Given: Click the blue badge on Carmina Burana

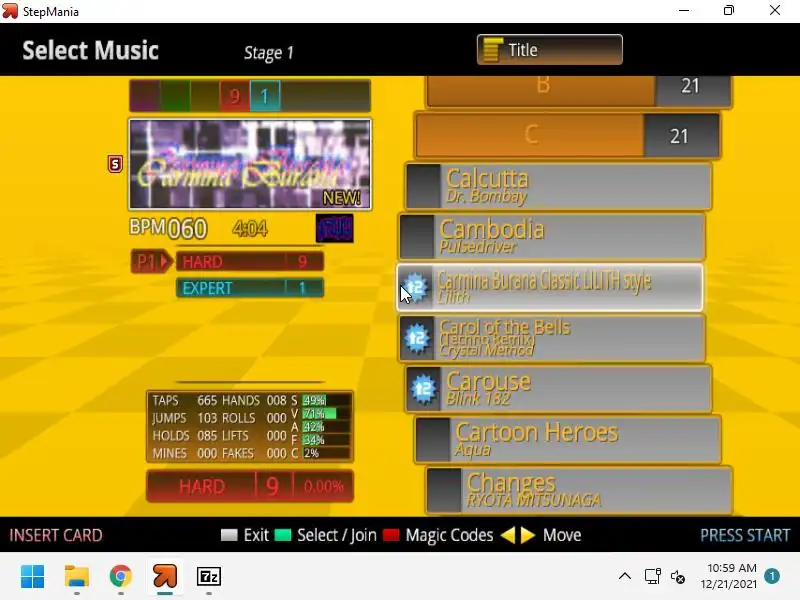Looking at the screenshot, I should 416,287.
